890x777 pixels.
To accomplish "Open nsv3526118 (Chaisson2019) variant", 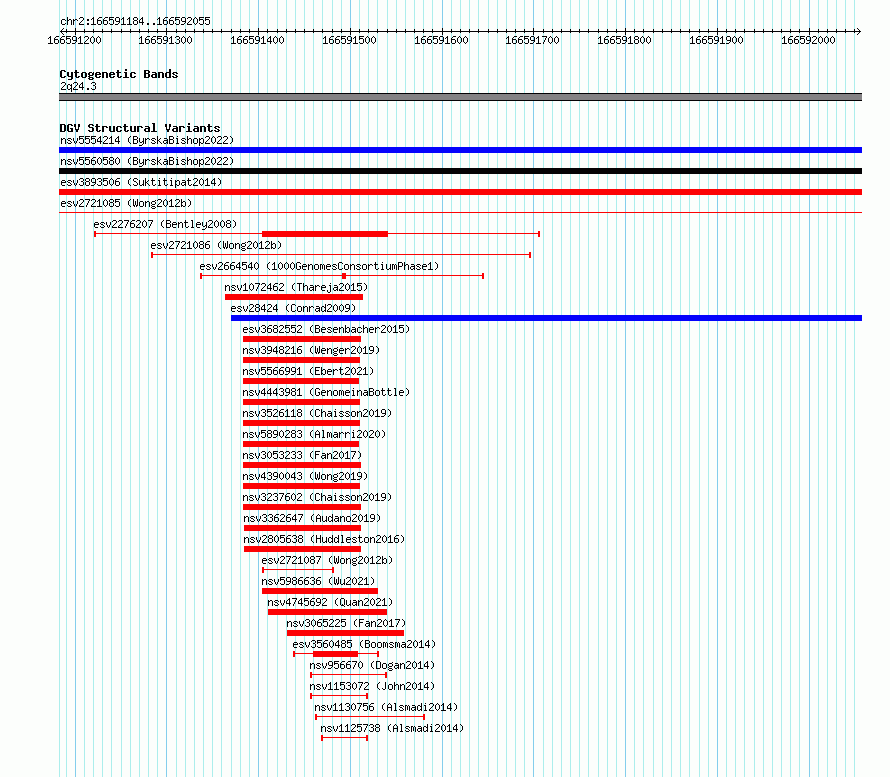I will 317,413.
